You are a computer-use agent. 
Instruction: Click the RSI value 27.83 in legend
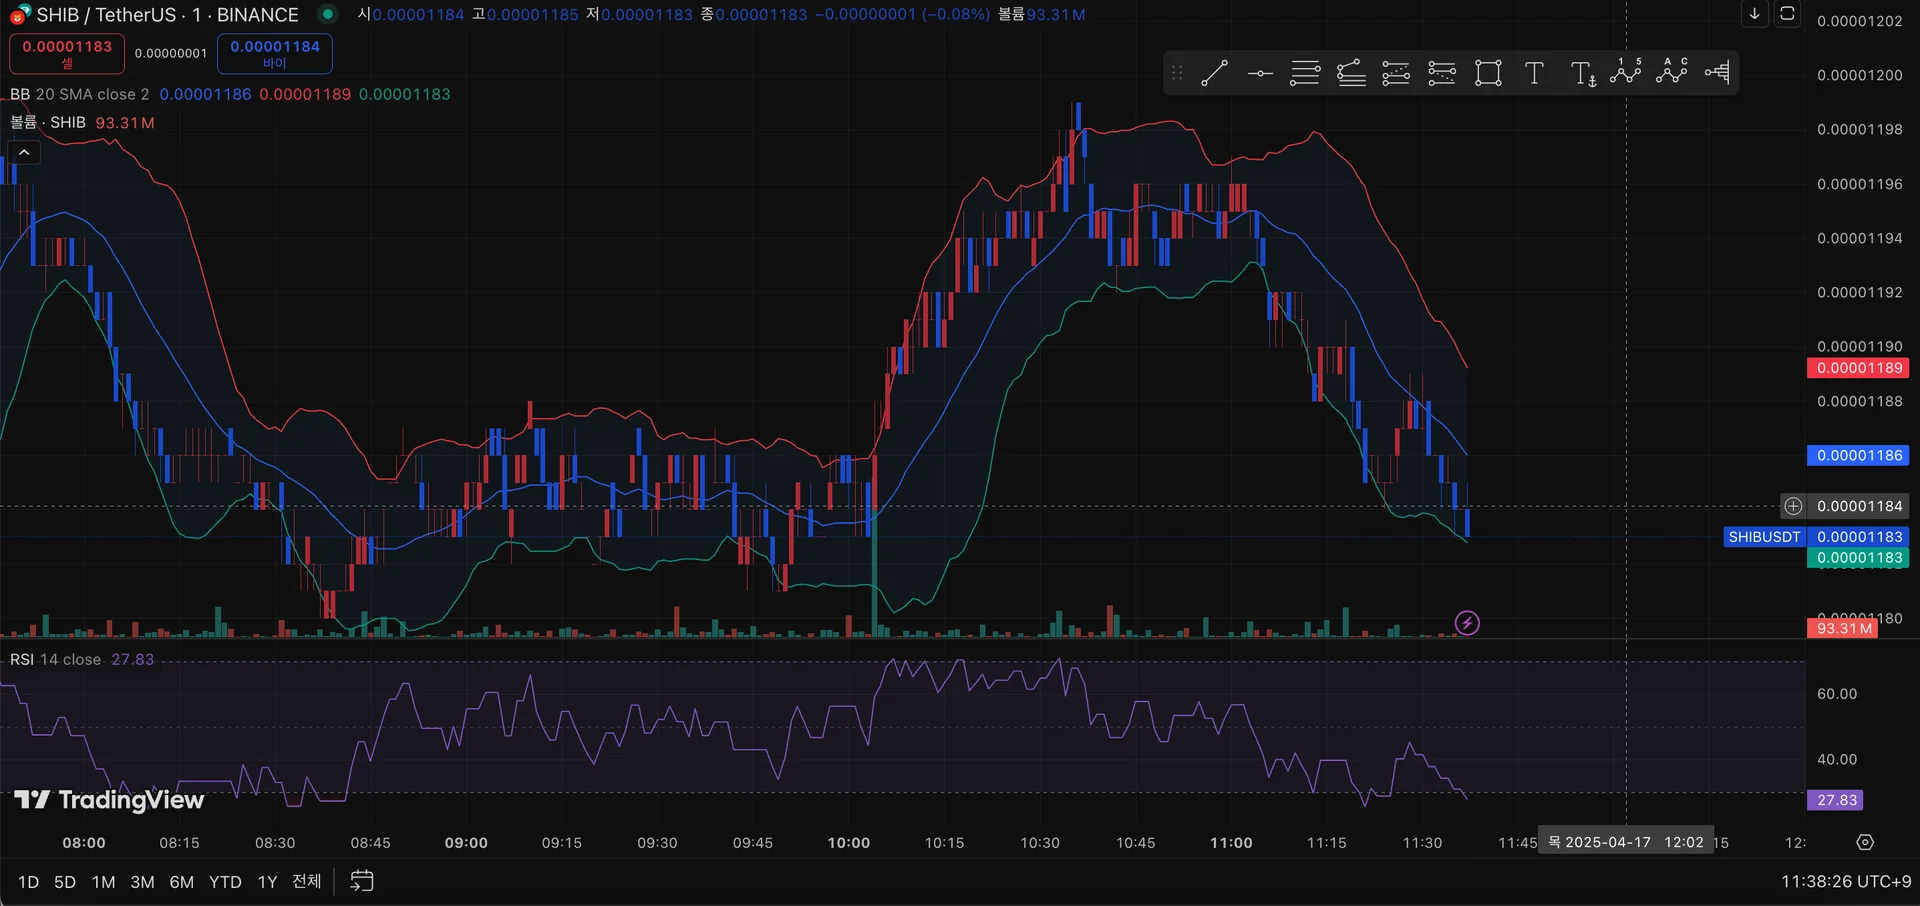tap(132, 660)
